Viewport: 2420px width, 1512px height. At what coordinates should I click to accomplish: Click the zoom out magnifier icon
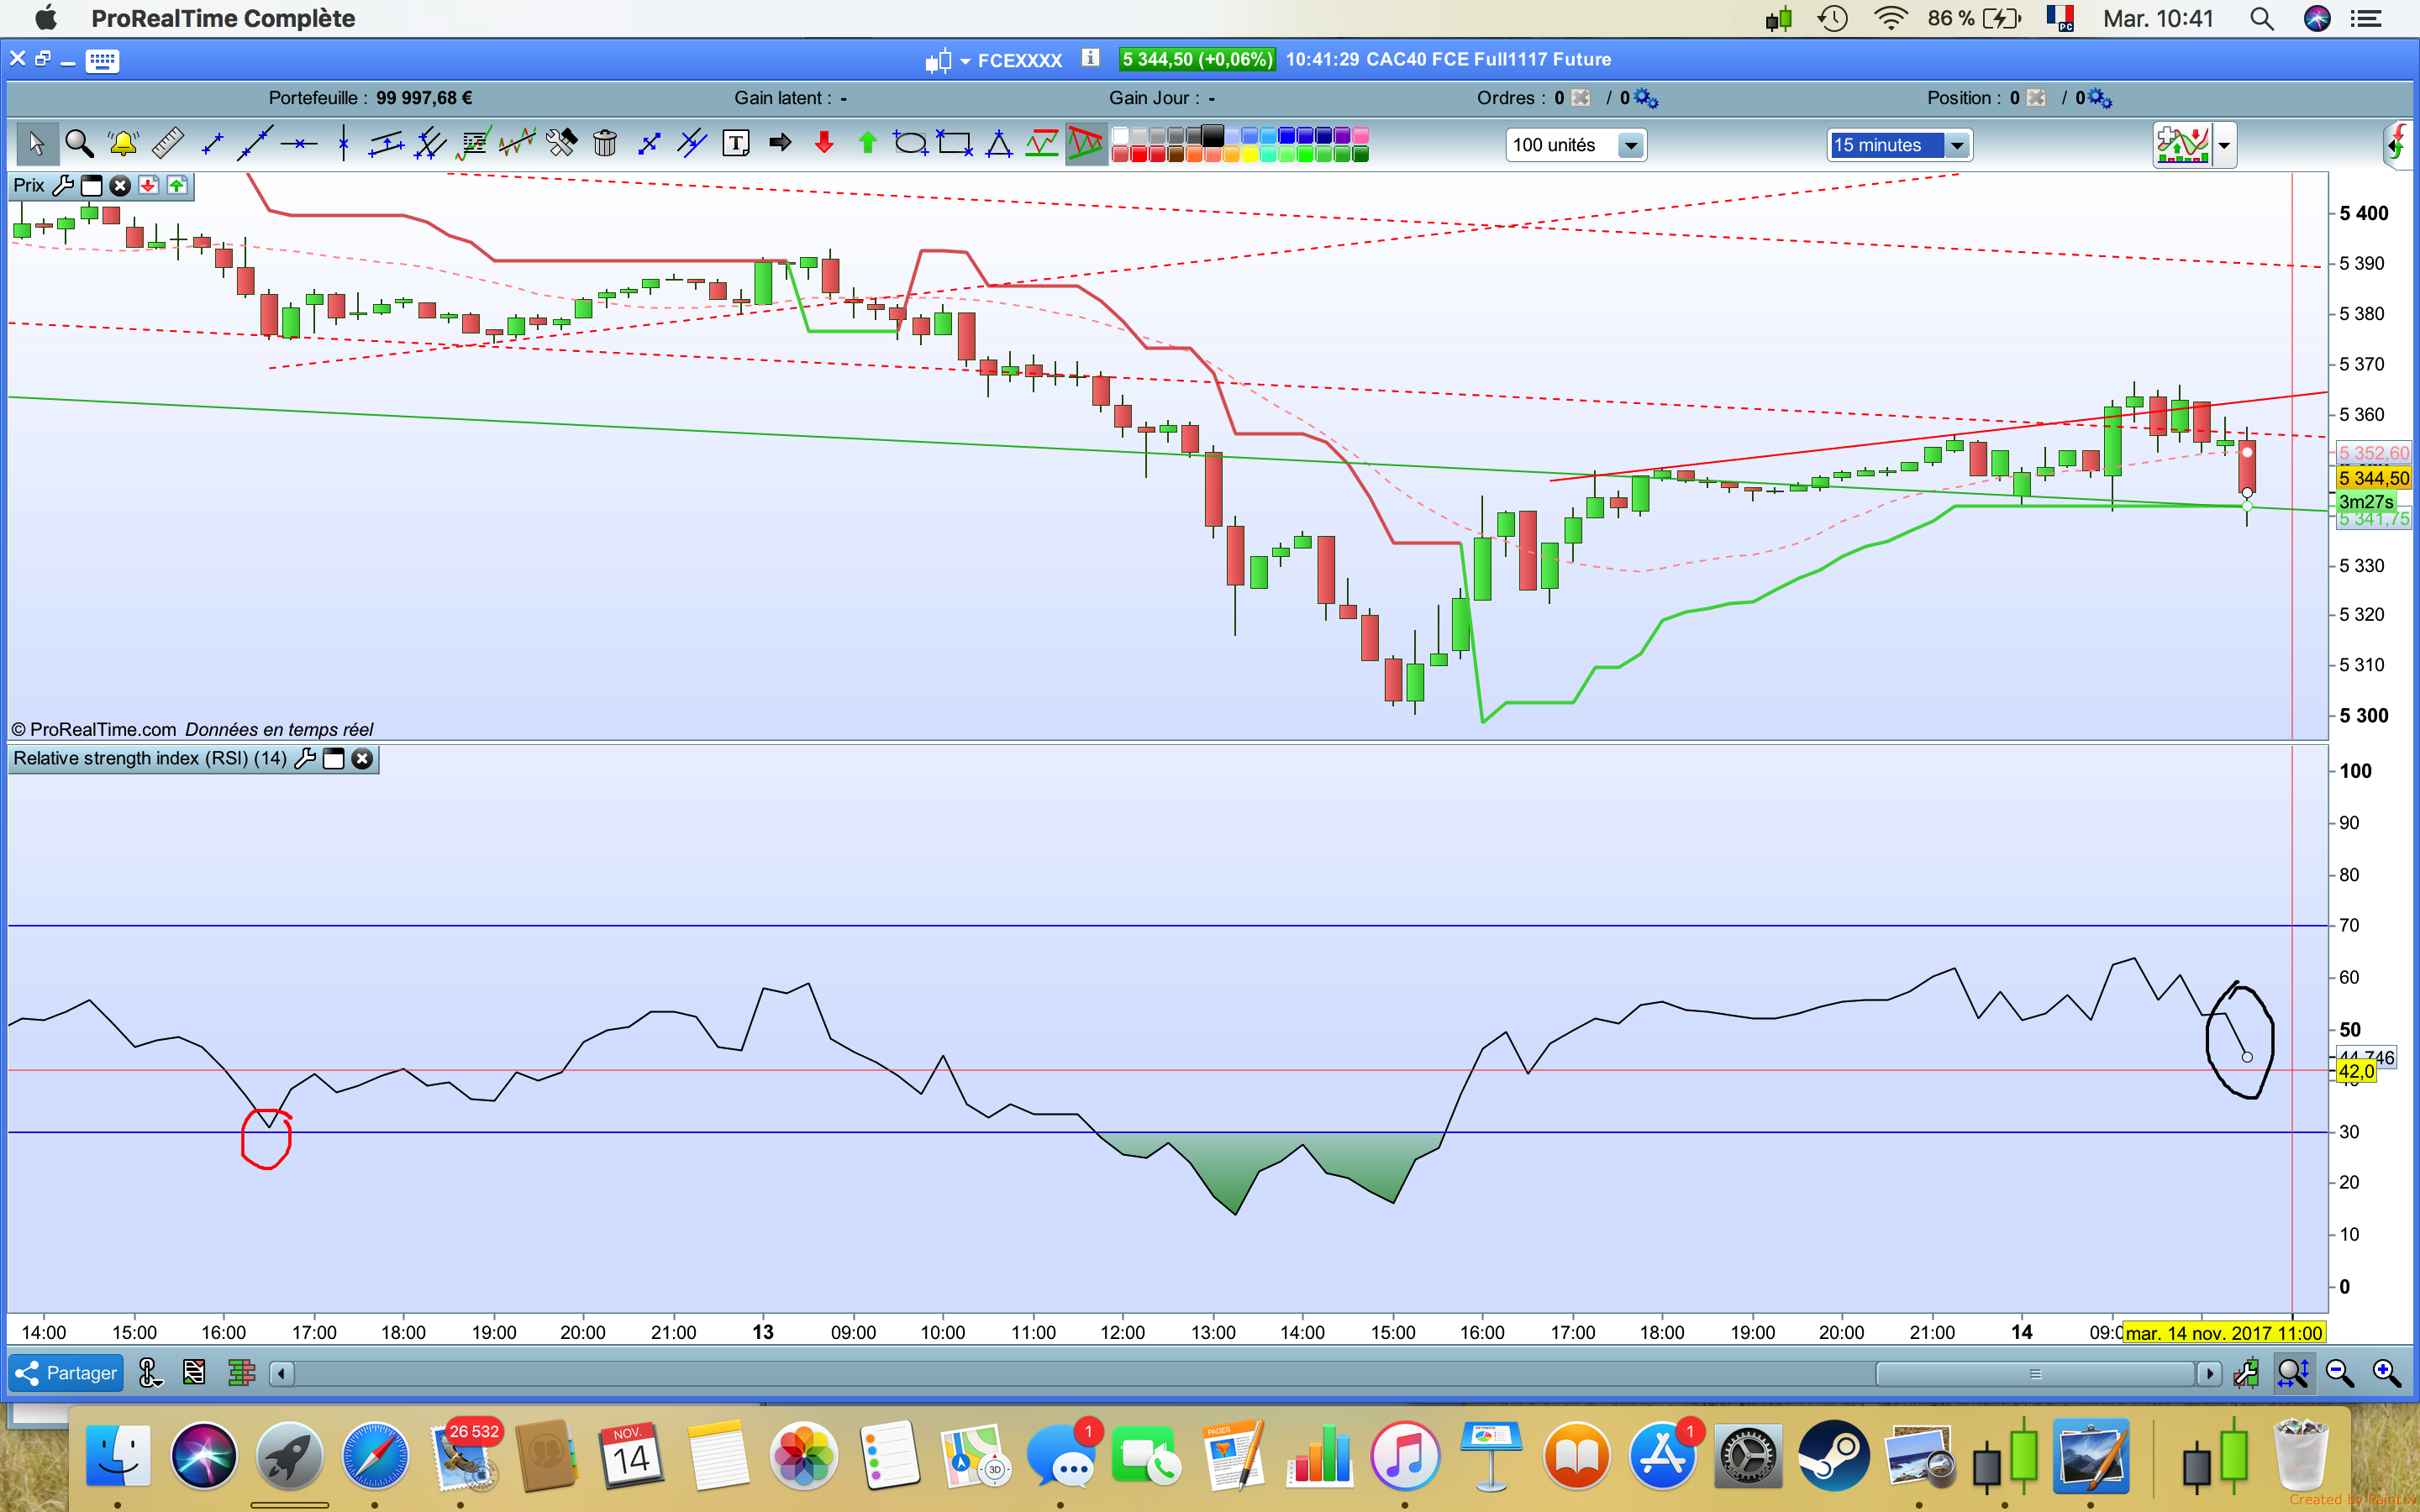2340,1373
